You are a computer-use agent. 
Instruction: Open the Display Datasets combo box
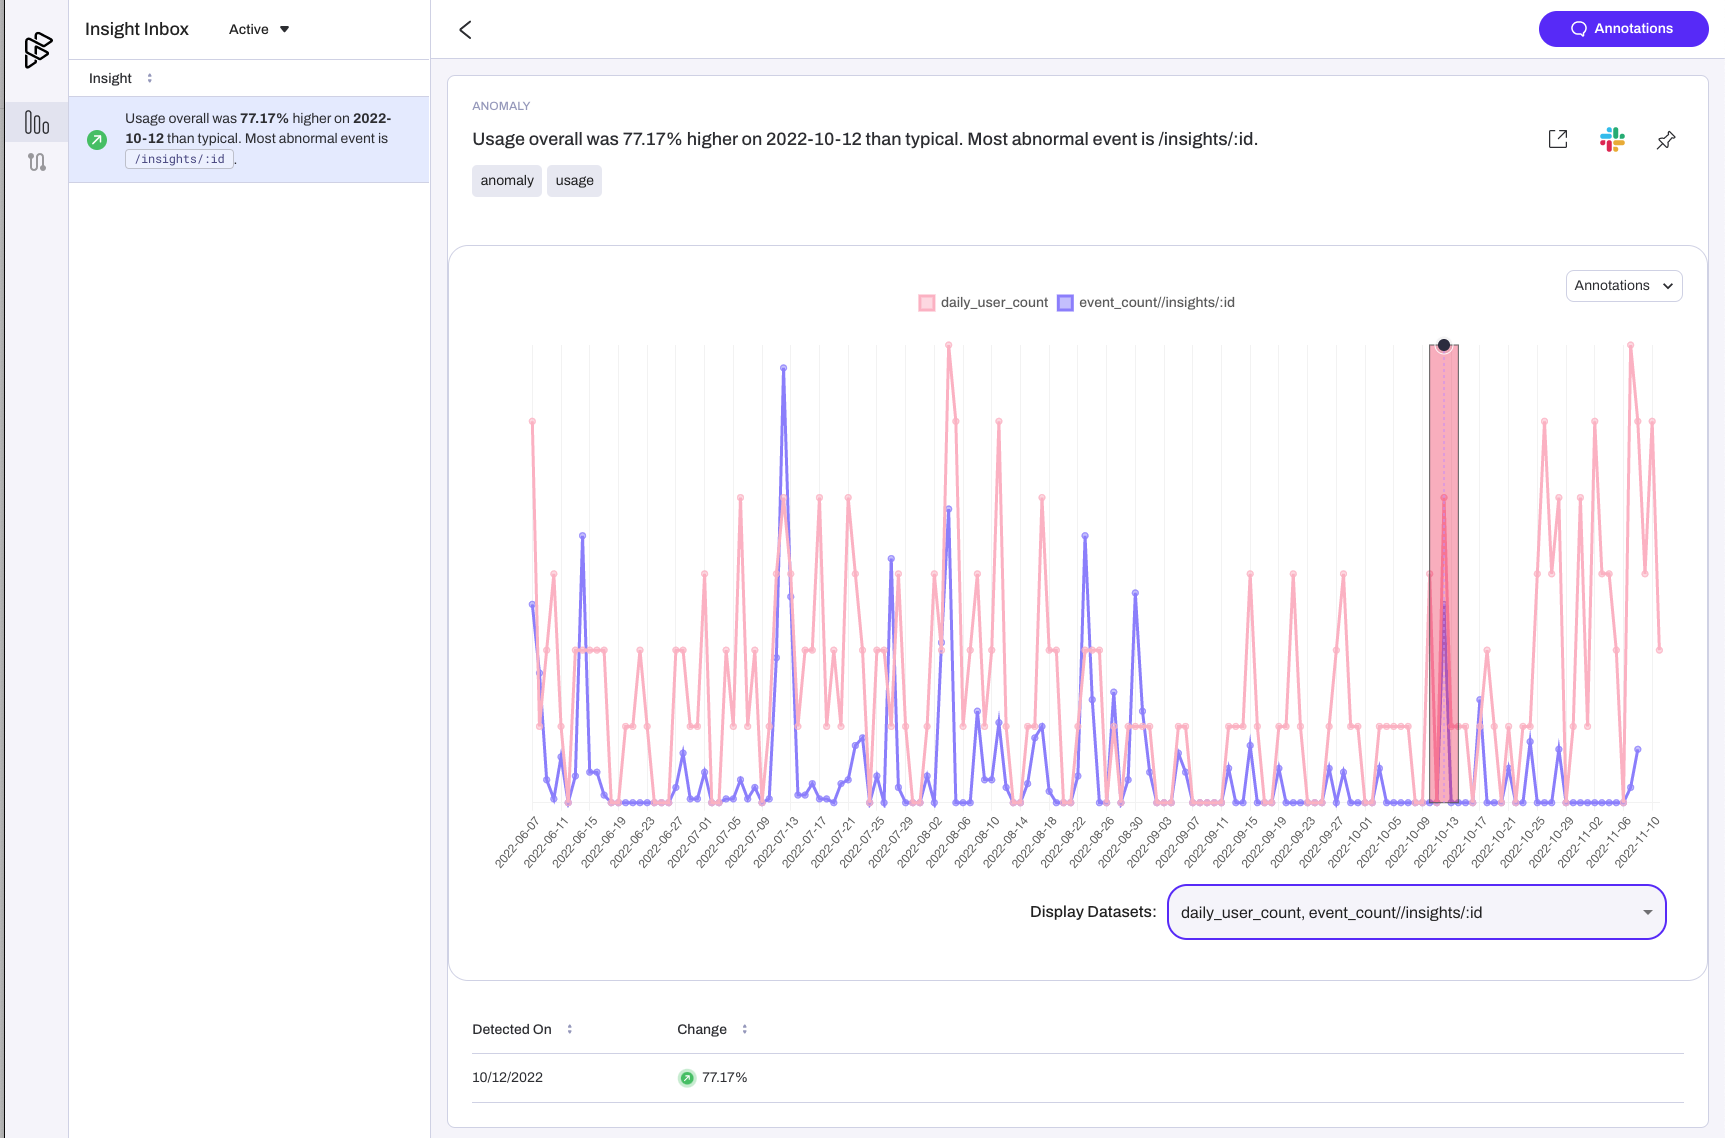pyautogui.click(x=1416, y=912)
